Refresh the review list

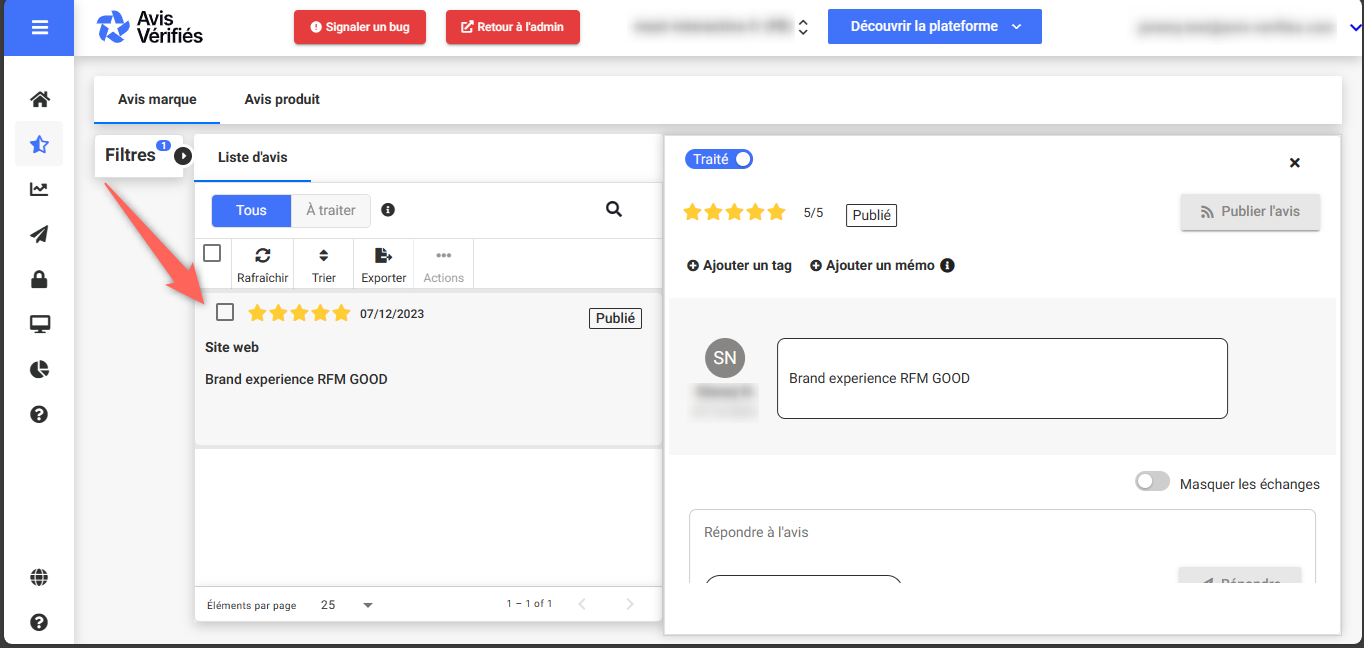point(262,265)
